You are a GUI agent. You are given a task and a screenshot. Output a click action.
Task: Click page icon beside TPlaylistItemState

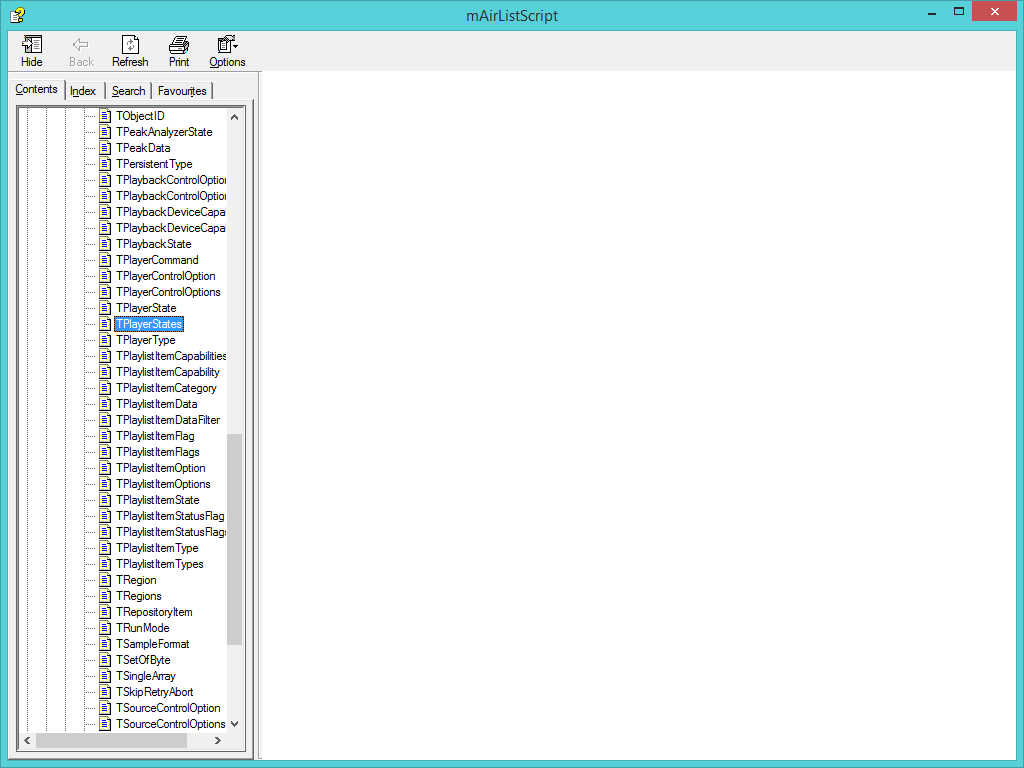coord(105,500)
